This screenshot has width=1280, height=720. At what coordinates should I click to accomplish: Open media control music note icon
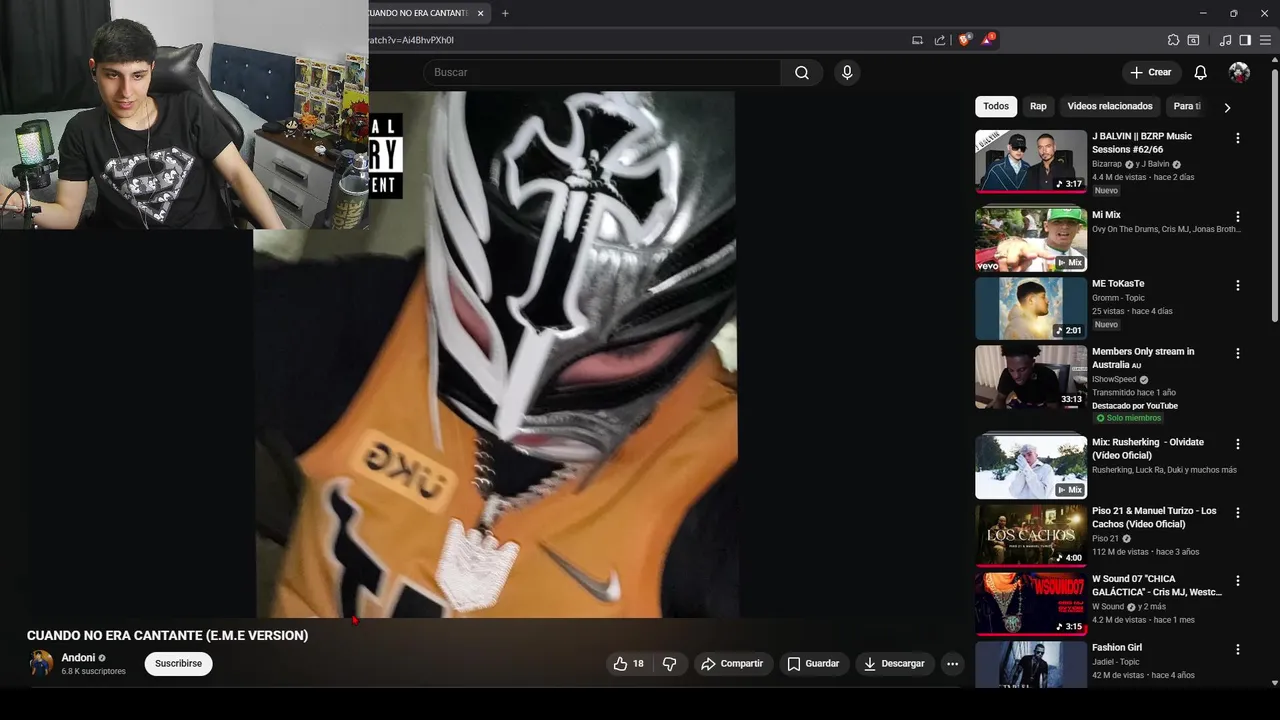tap(1226, 40)
